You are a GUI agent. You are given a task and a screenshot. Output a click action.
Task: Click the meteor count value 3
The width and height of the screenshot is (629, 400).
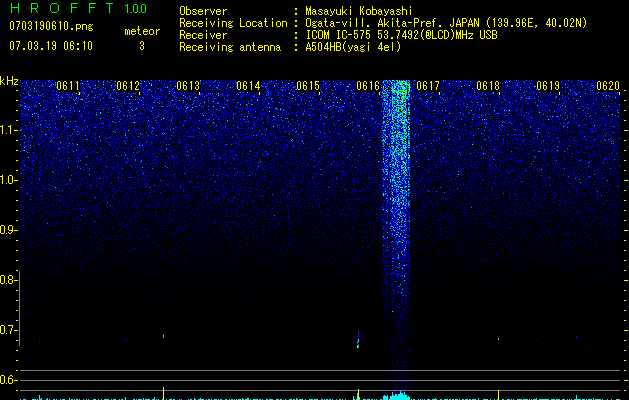point(142,46)
